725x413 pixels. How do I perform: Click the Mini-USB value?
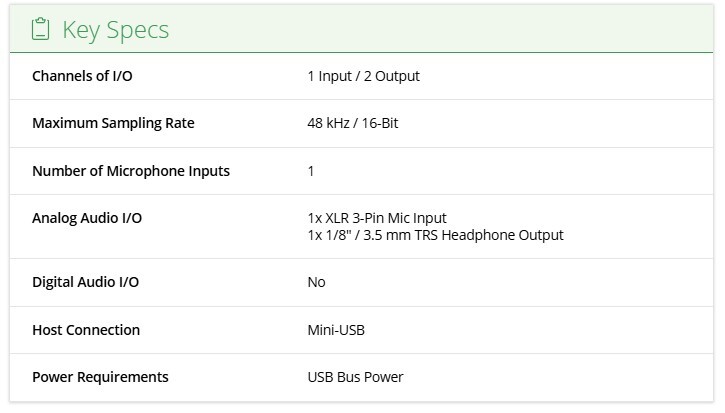(x=336, y=330)
